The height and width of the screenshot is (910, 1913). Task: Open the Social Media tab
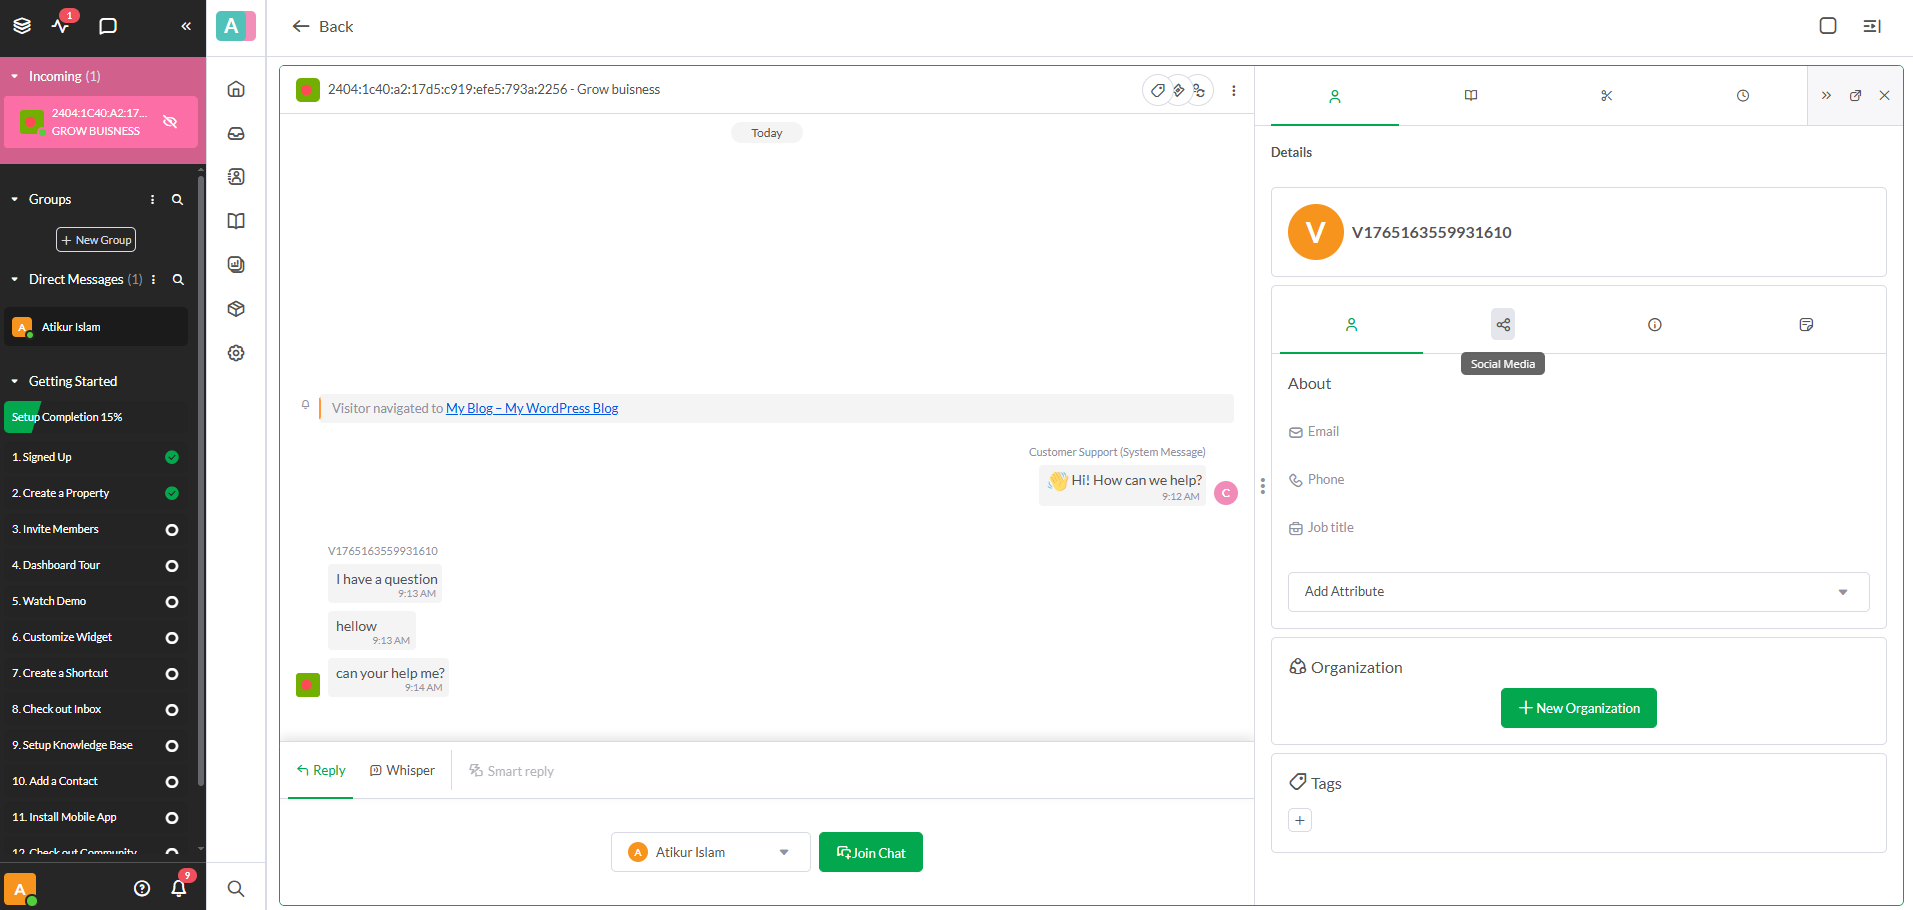click(x=1503, y=324)
